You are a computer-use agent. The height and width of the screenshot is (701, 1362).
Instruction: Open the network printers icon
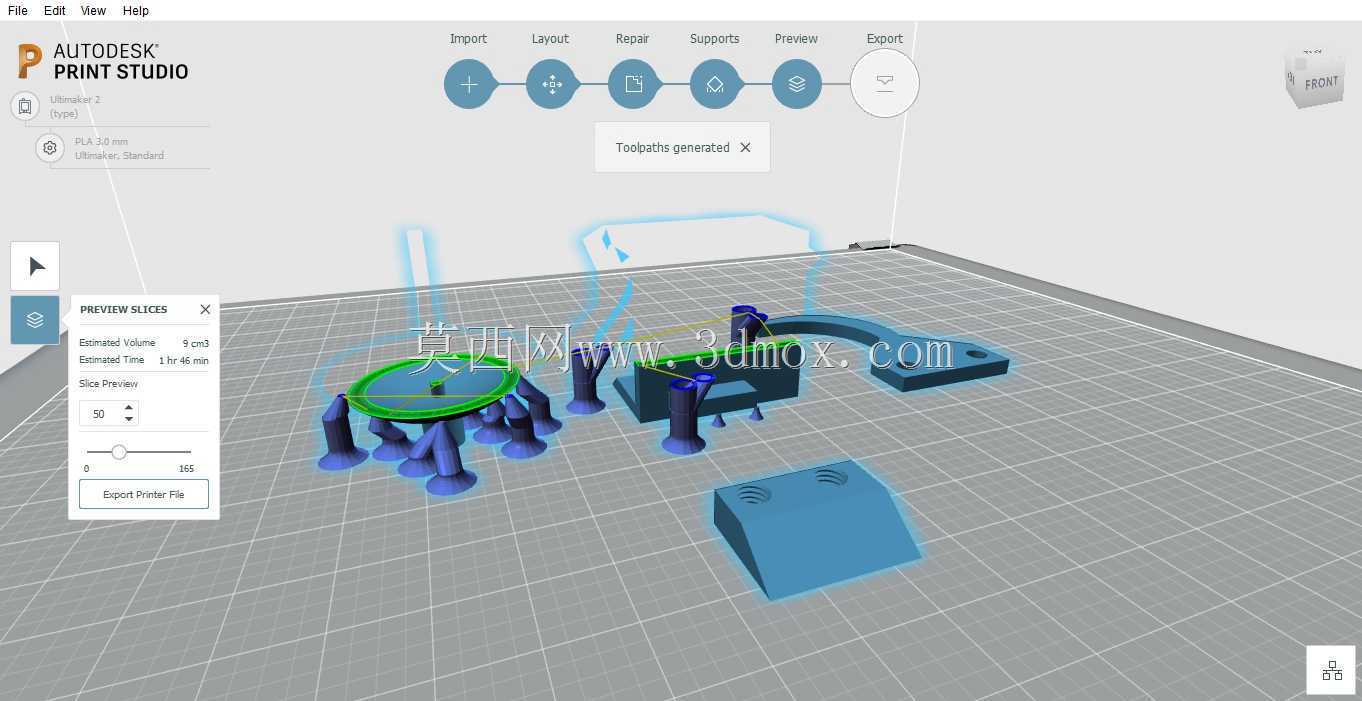pyautogui.click(x=1332, y=670)
